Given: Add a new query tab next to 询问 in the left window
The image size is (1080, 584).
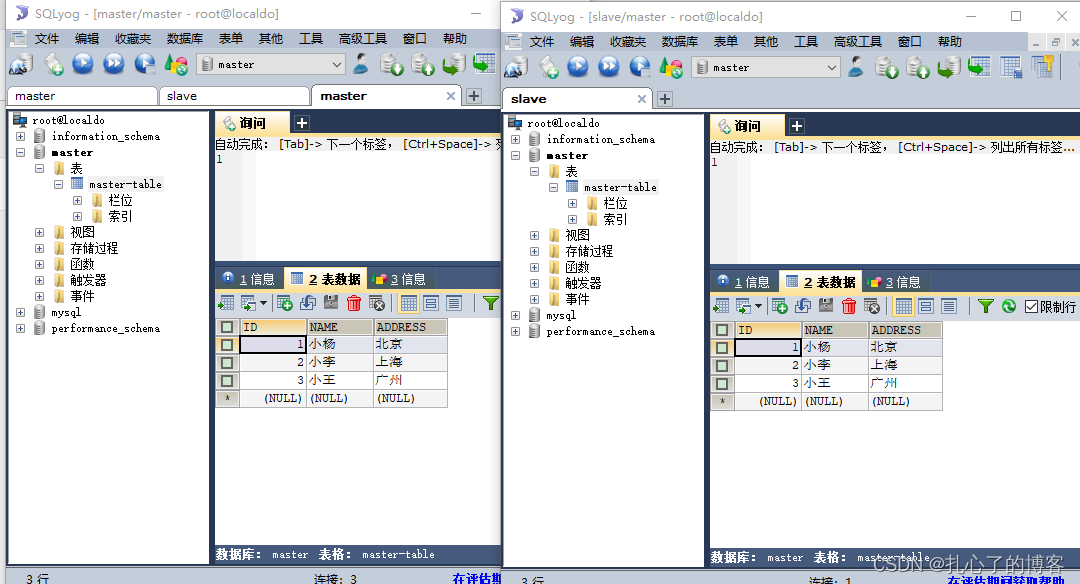Looking at the screenshot, I should tap(302, 123).
